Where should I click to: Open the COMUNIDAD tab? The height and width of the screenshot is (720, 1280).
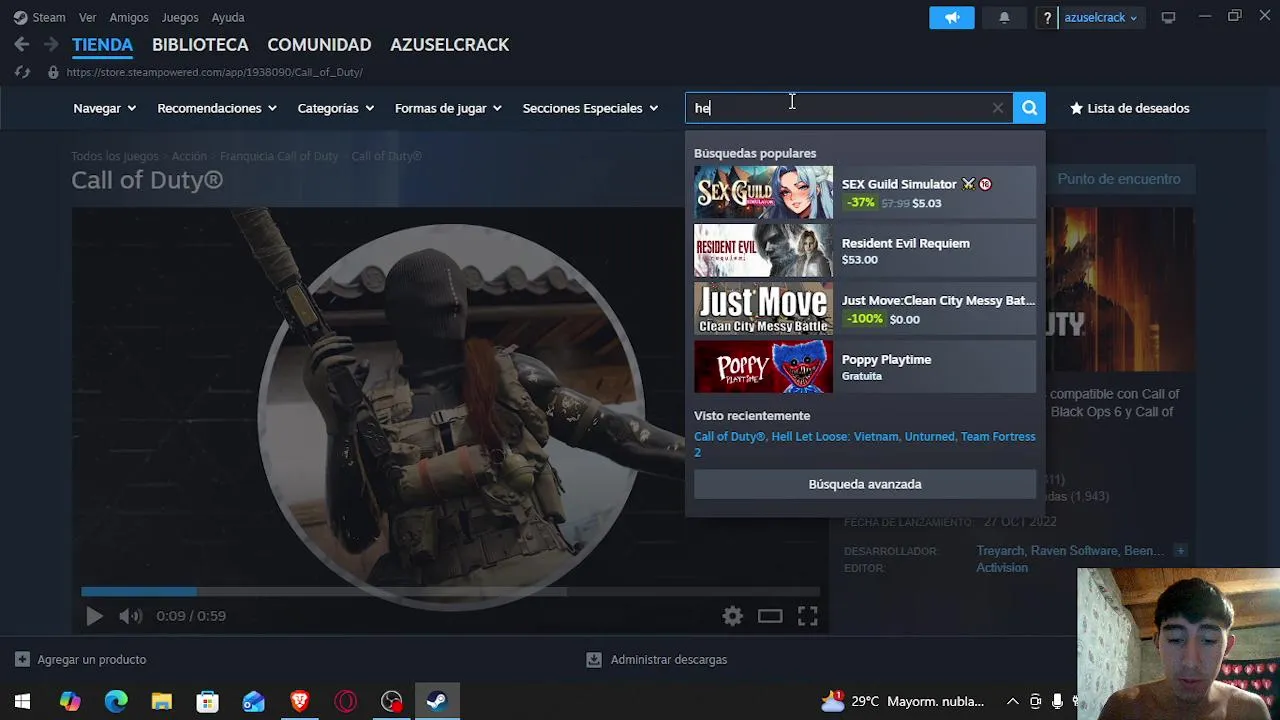(x=319, y=44)
